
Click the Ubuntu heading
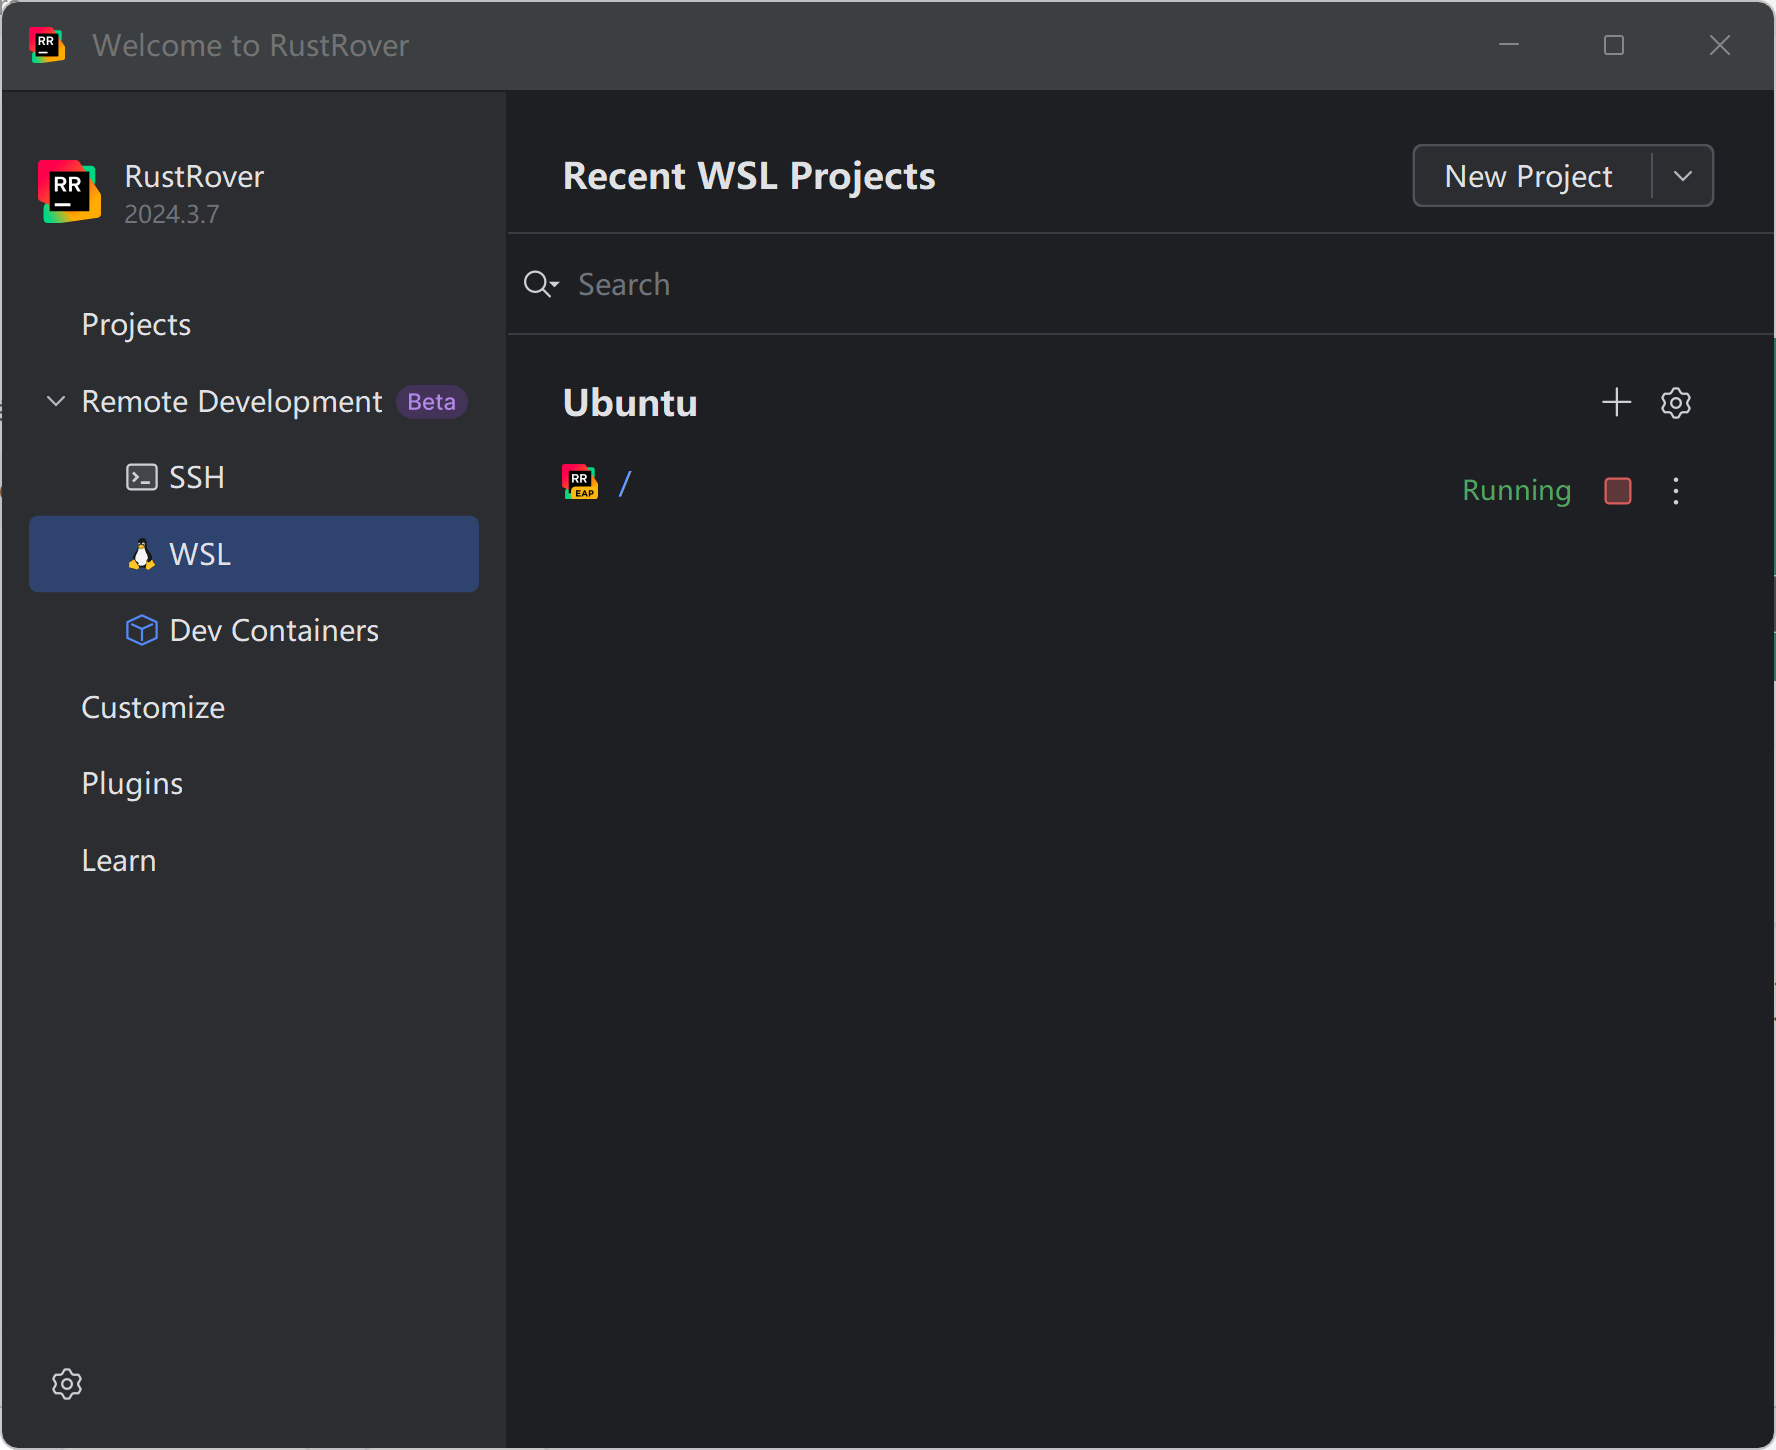tap(630, 403)
